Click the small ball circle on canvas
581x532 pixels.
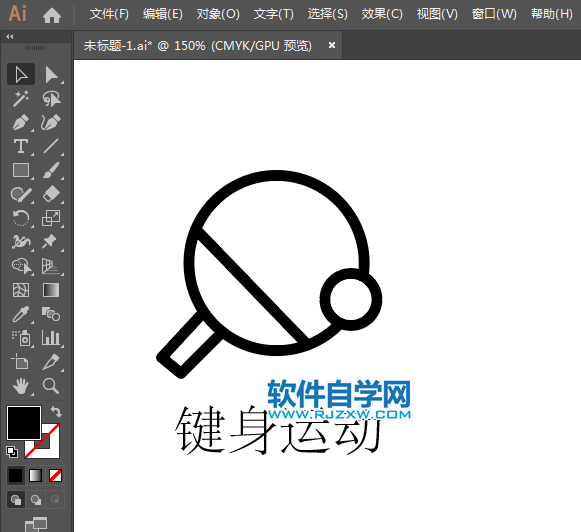(x=351, y=299)
